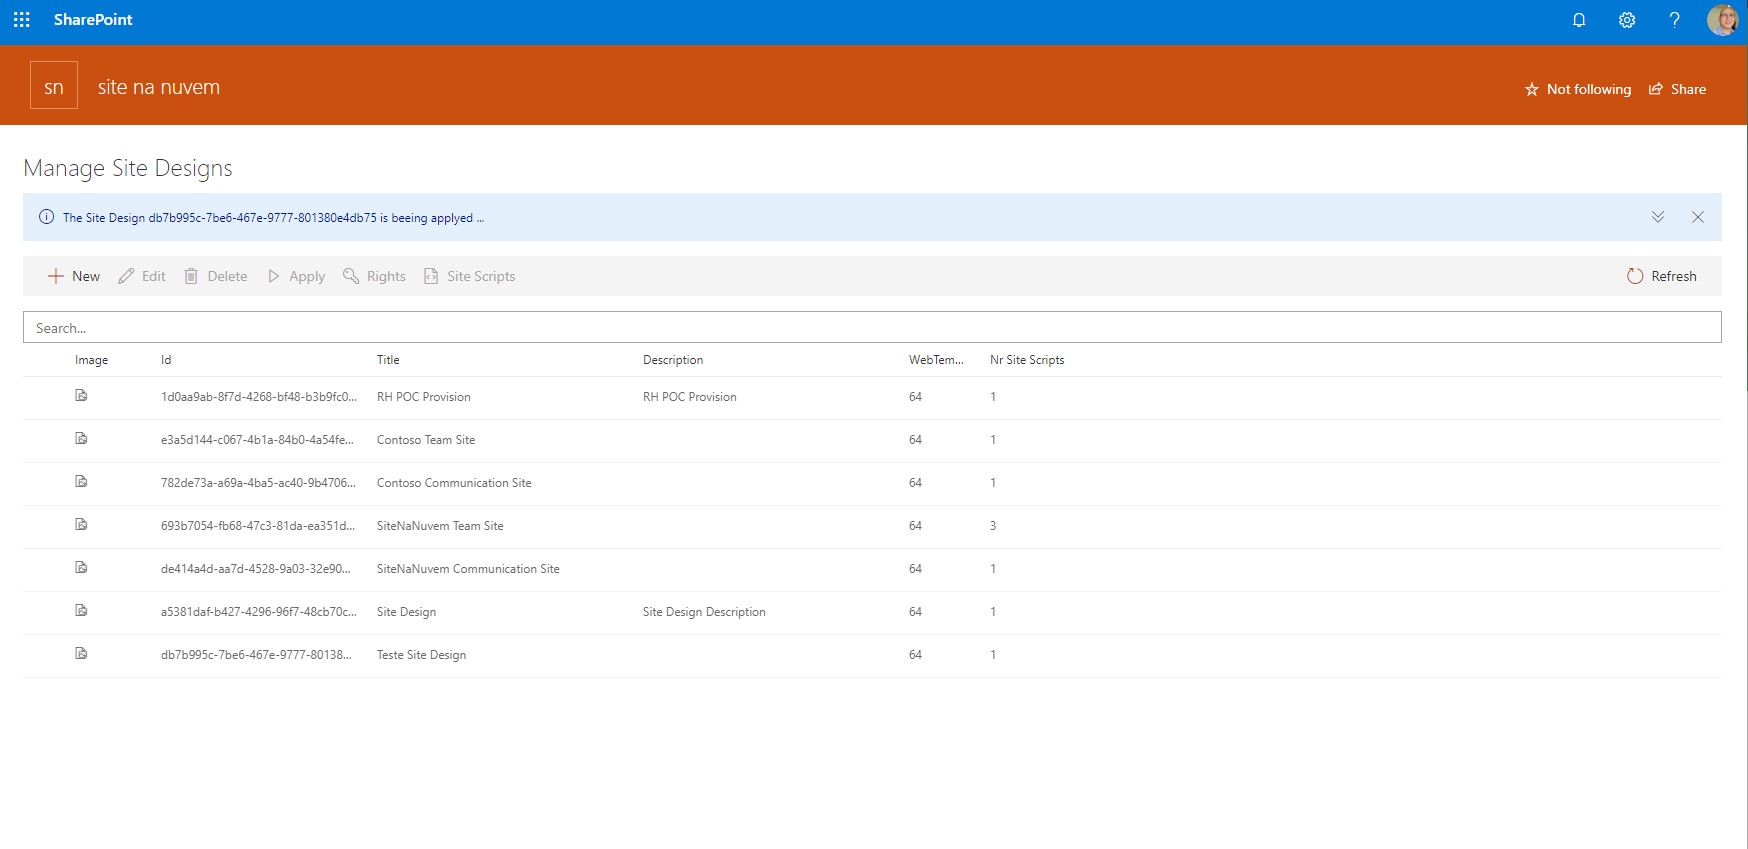Click image icon of SiteNaNuvem Communication Site row

coord(81,568)
